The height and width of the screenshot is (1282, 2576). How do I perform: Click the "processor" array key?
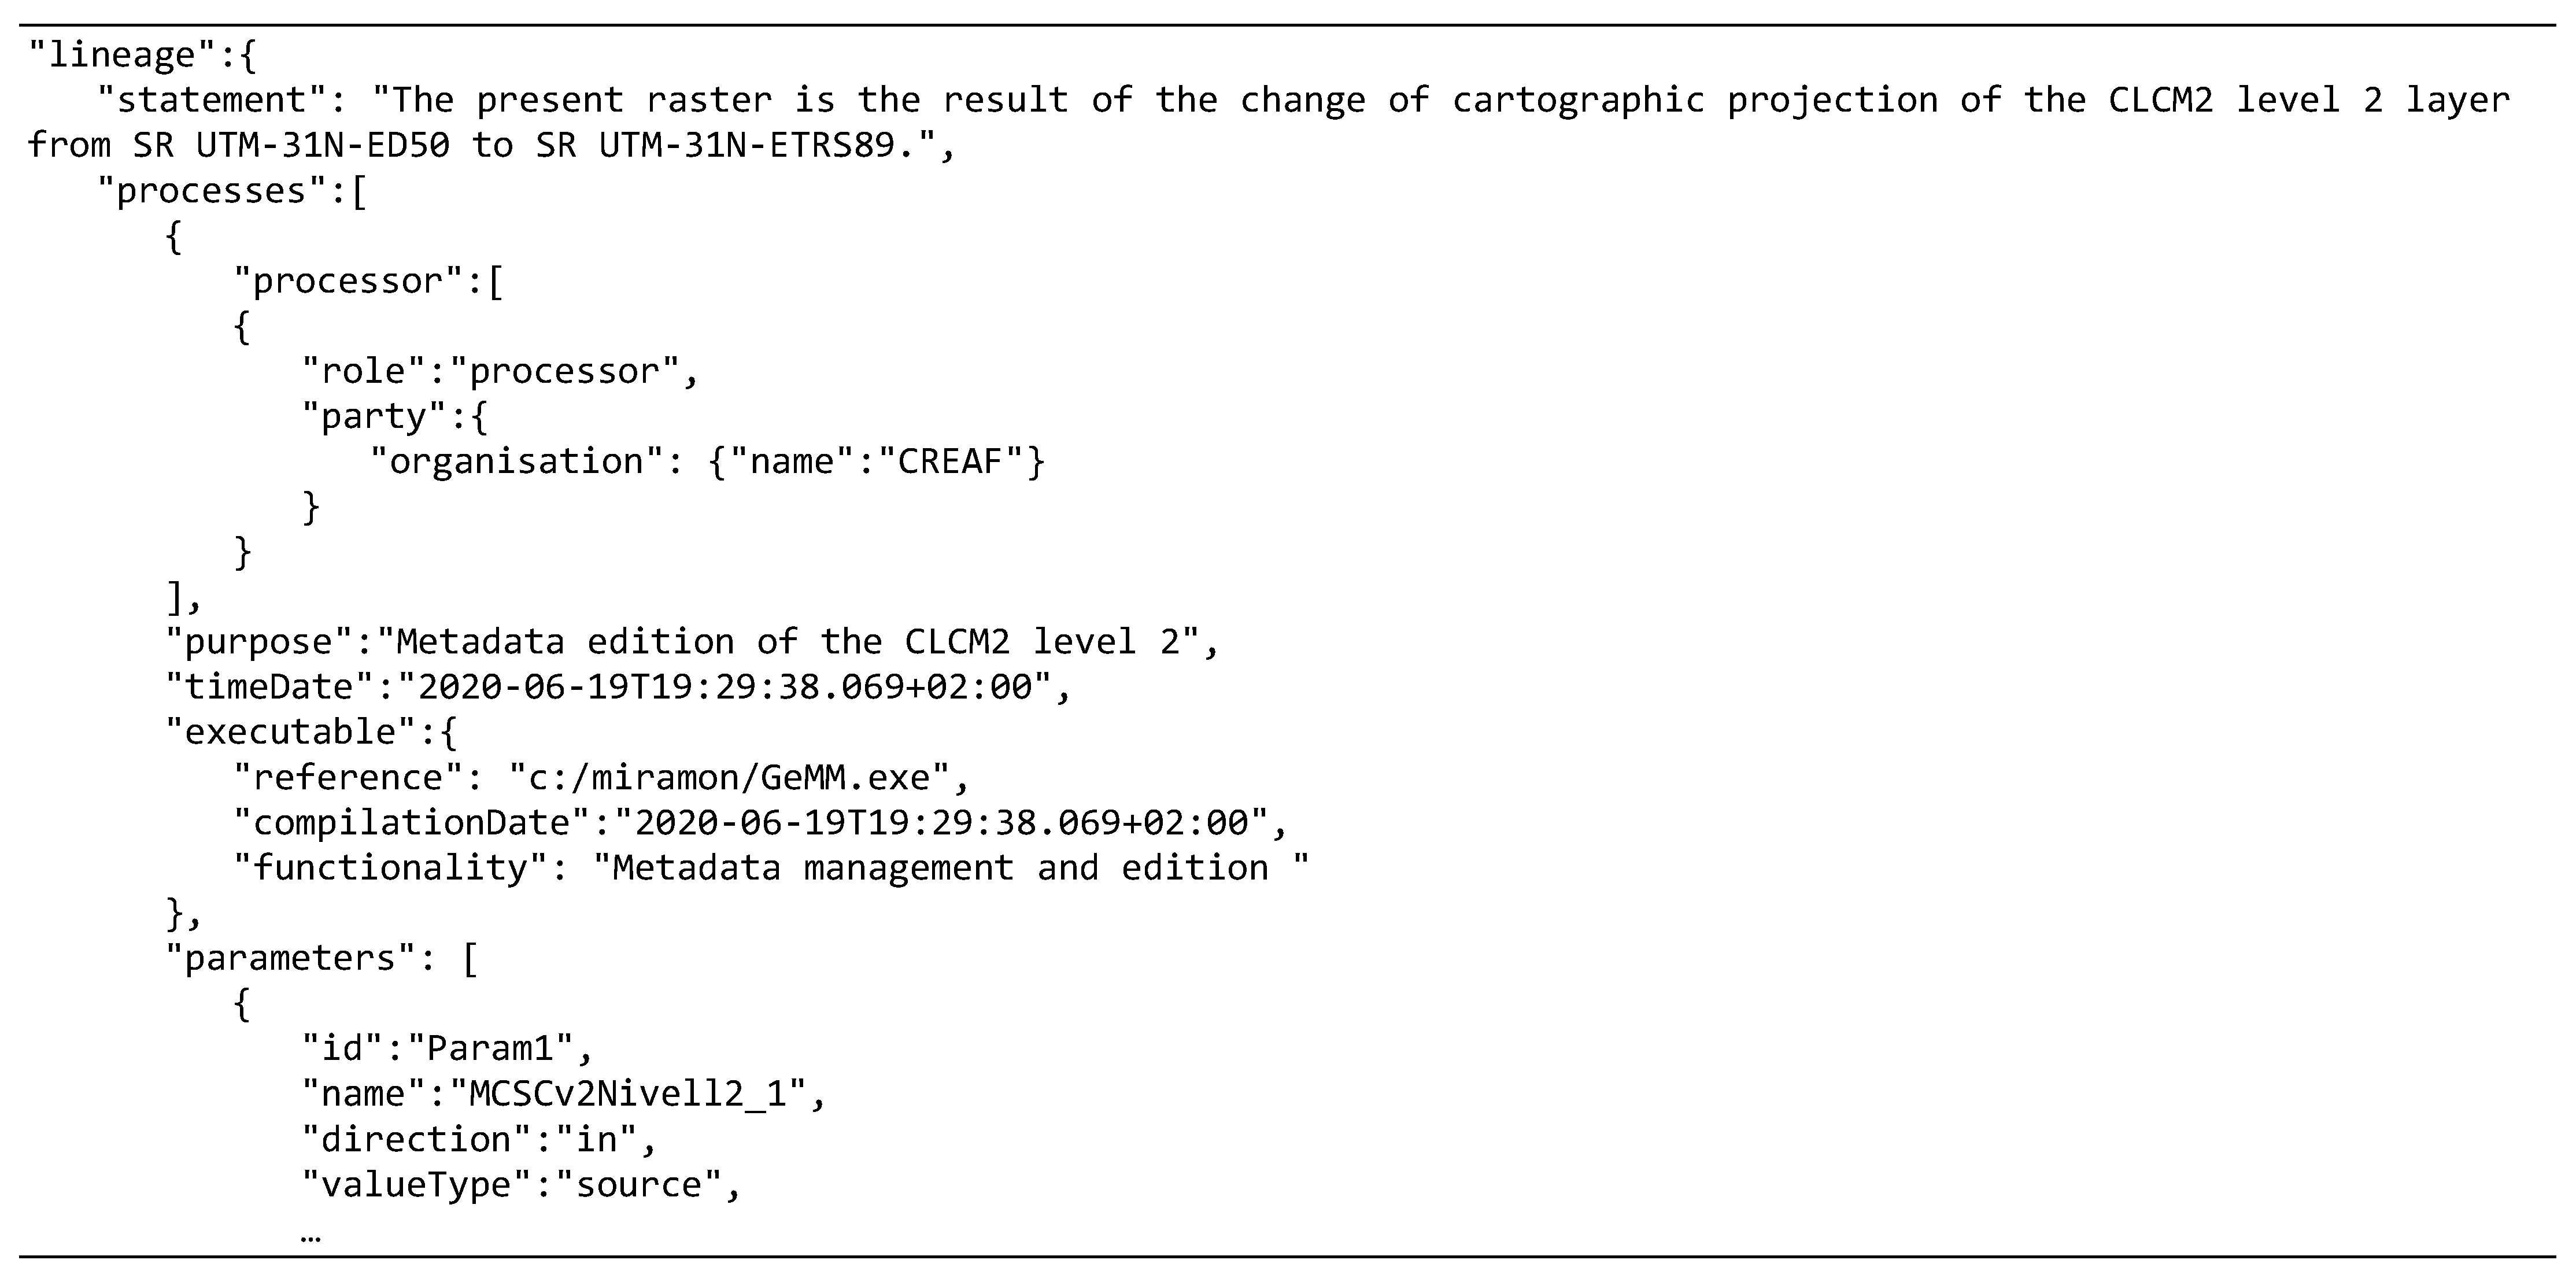tap(348, 281)
